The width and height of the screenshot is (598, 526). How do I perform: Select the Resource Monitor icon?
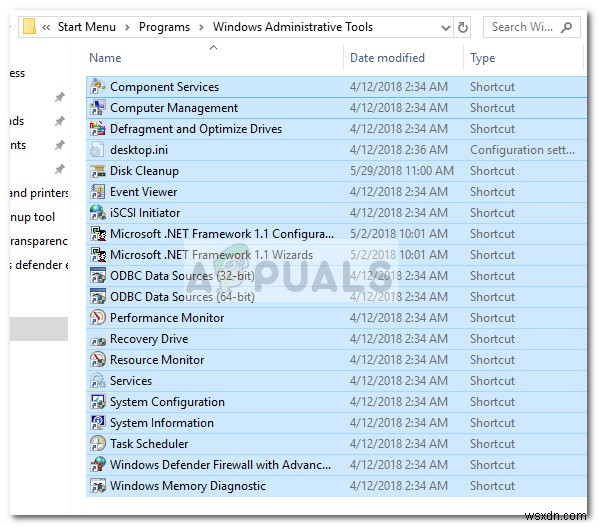(x=98, y=359)
